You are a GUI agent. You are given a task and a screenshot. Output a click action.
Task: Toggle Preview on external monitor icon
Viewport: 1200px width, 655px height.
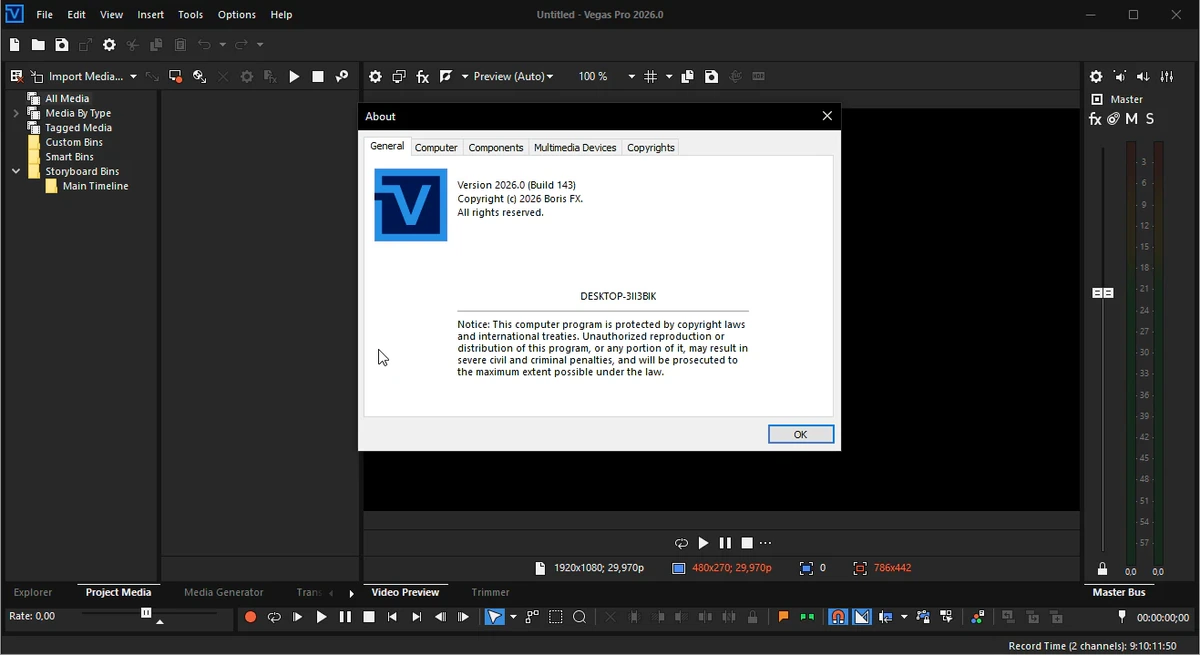(399, 77)
